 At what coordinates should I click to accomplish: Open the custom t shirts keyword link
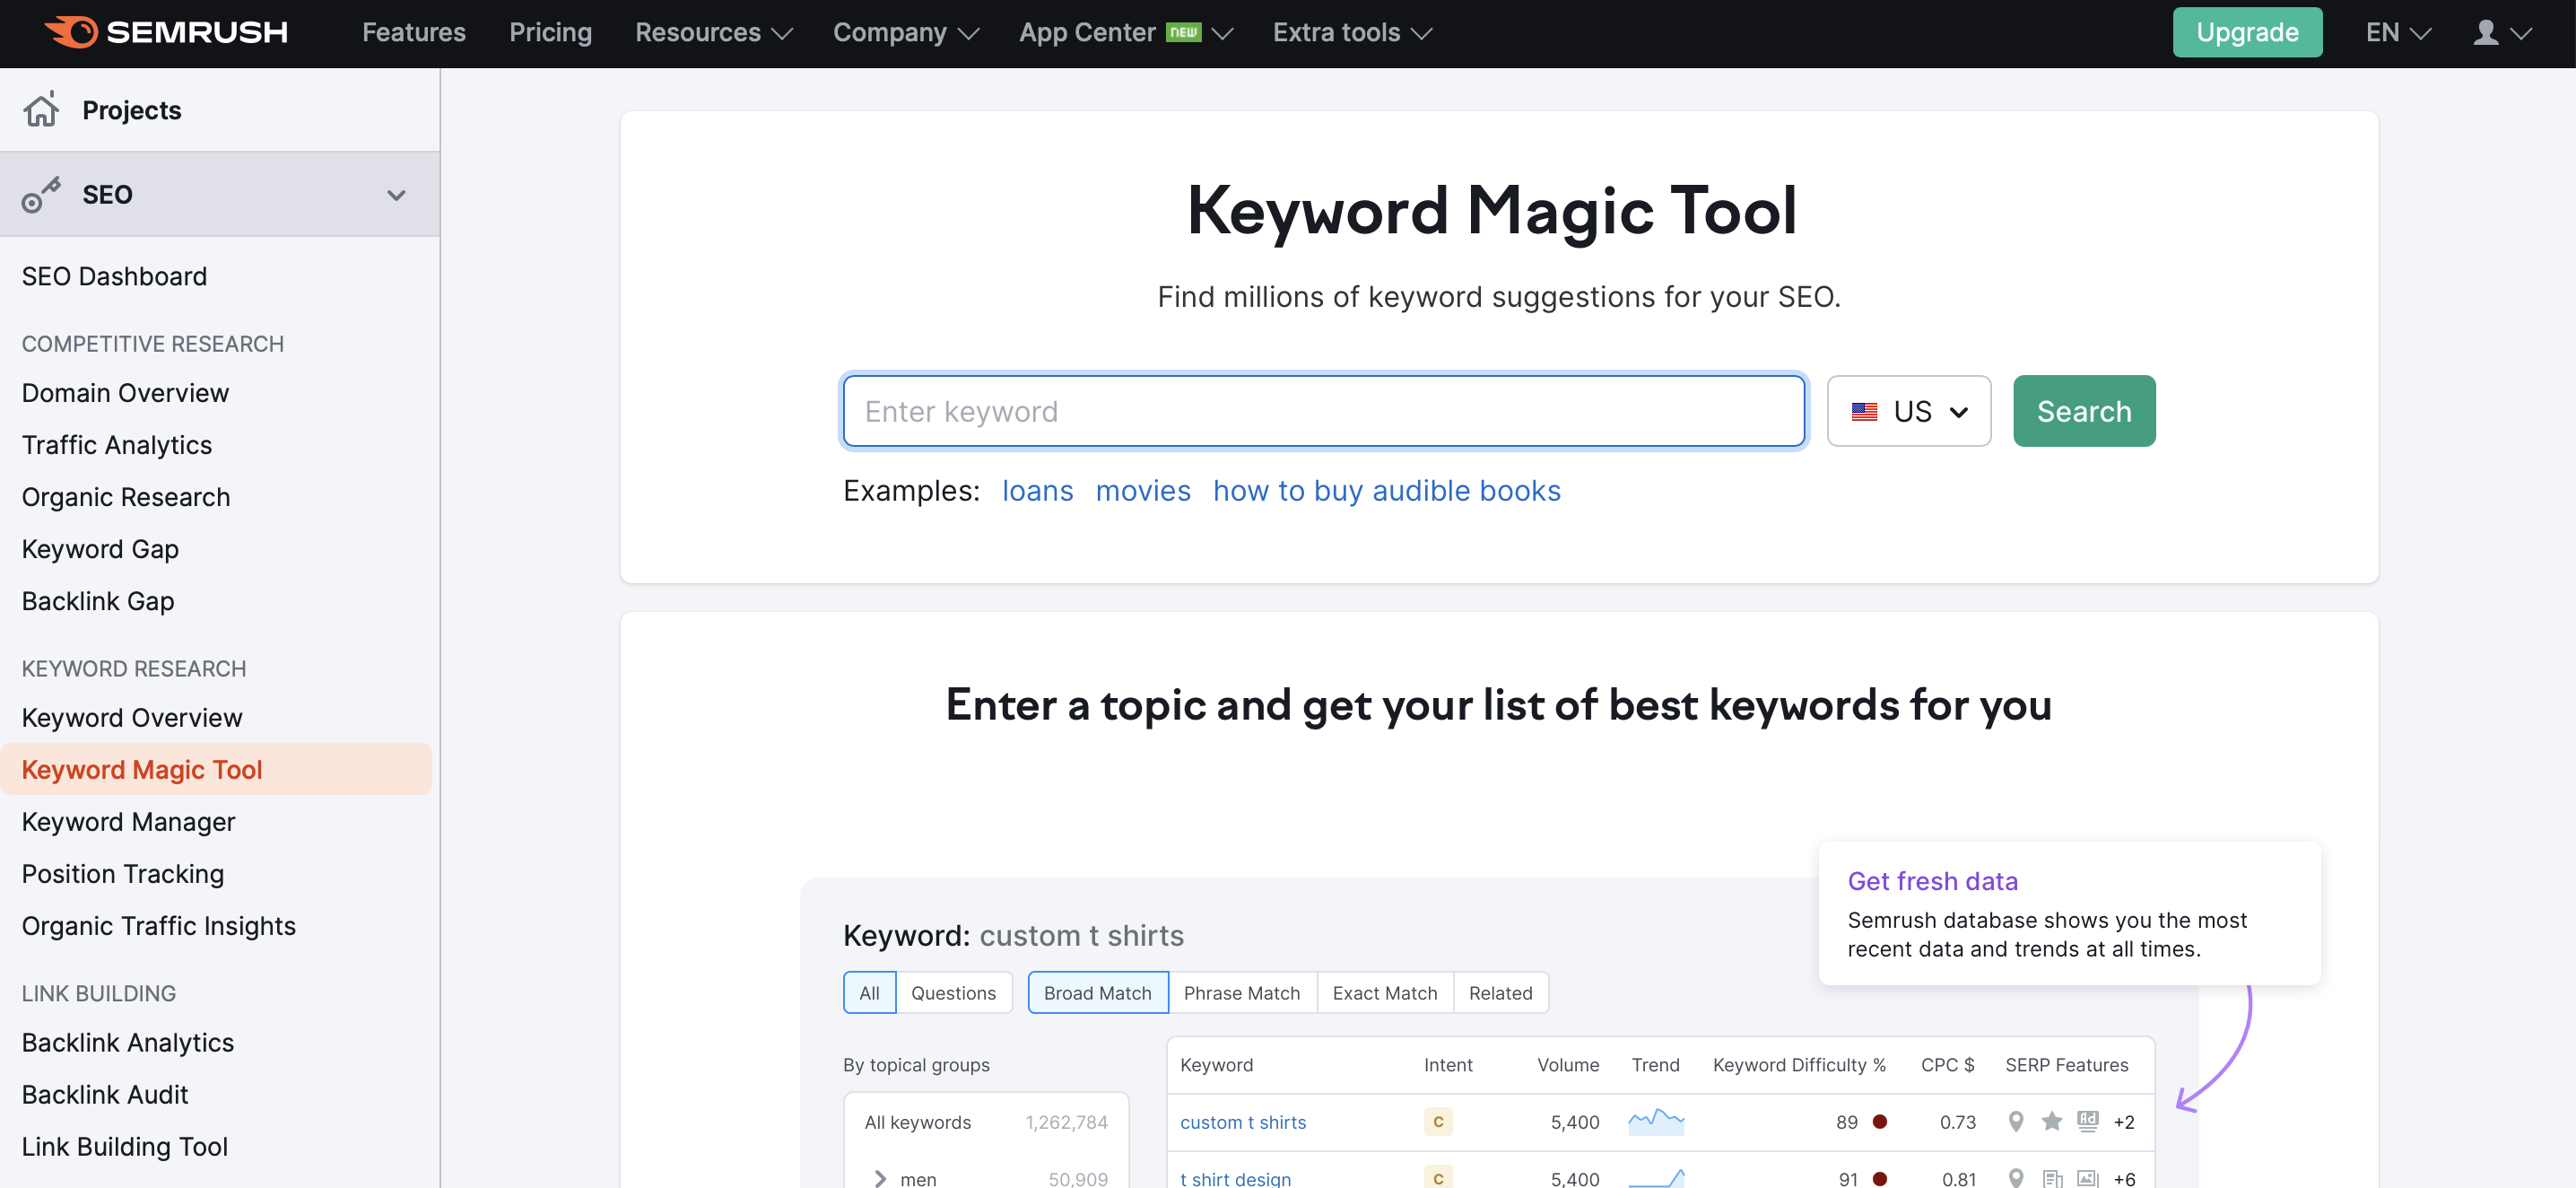[x=1243, y=1122]
